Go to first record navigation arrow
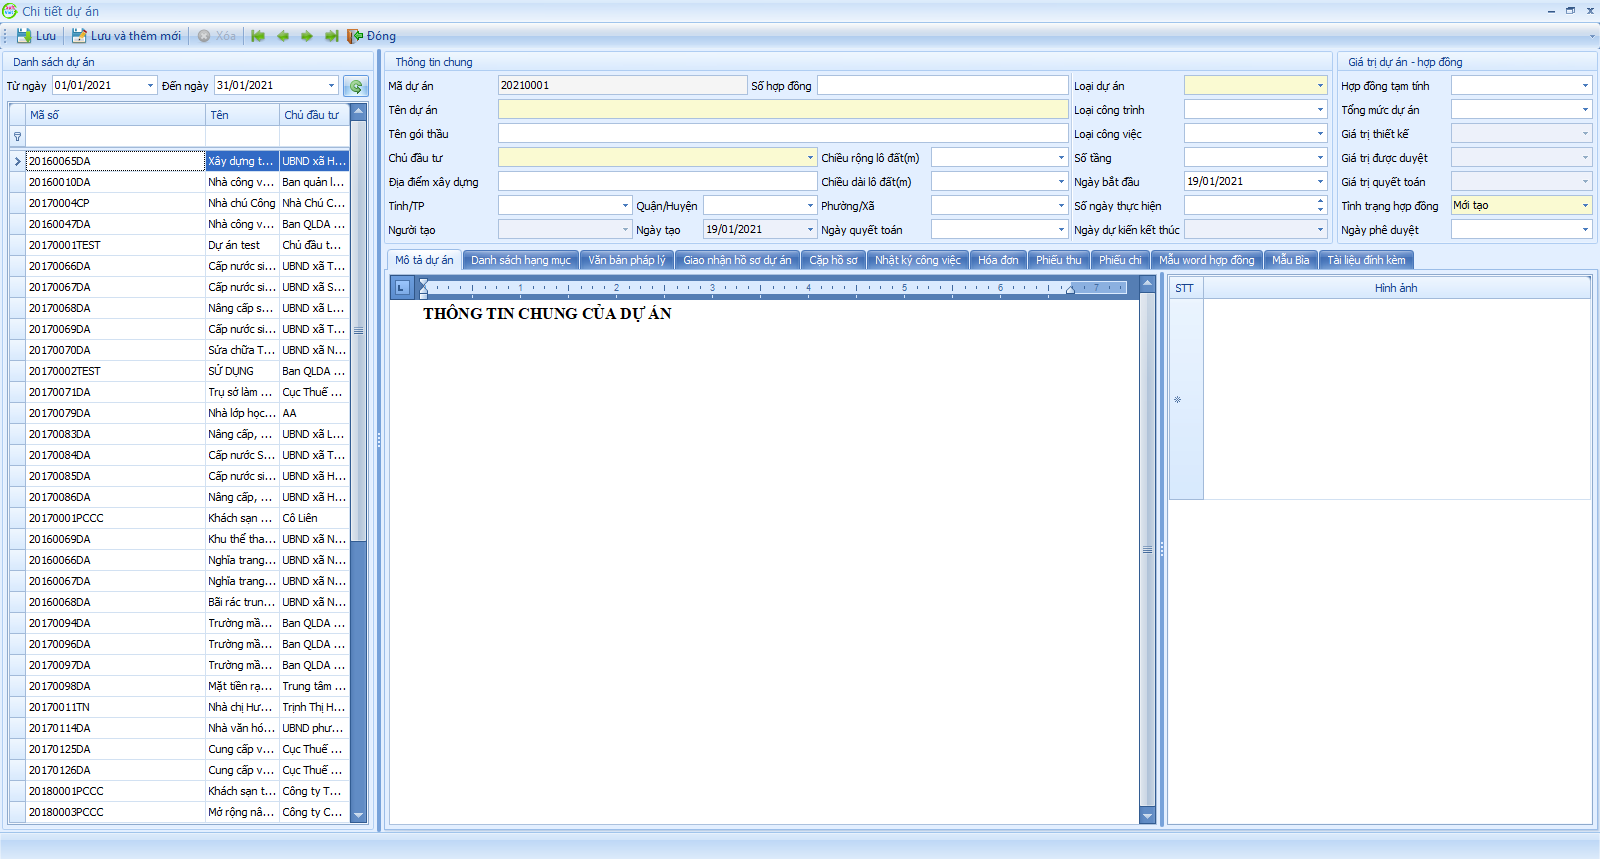Viewport: 1600px width, 859px height. tap(258, 36)
